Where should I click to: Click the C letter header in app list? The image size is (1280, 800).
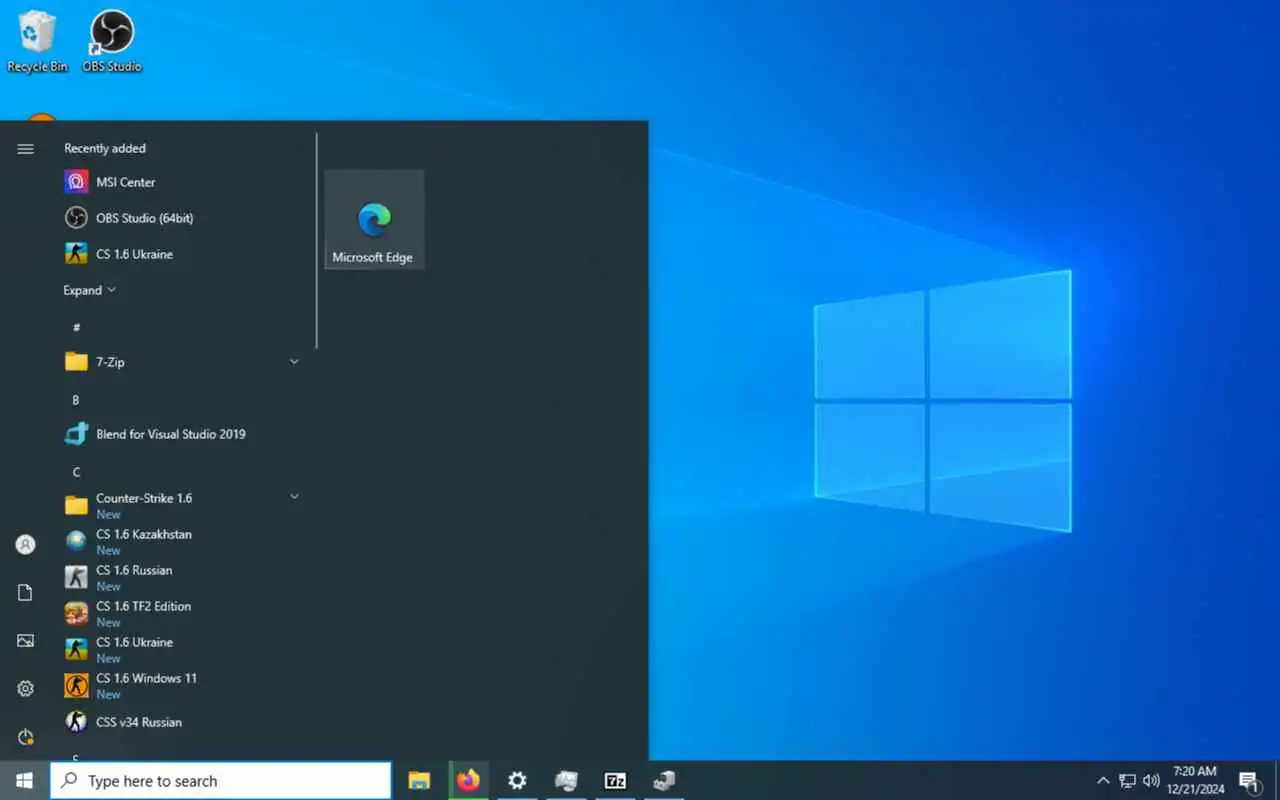pyautogui.click(x=76, y=472)
